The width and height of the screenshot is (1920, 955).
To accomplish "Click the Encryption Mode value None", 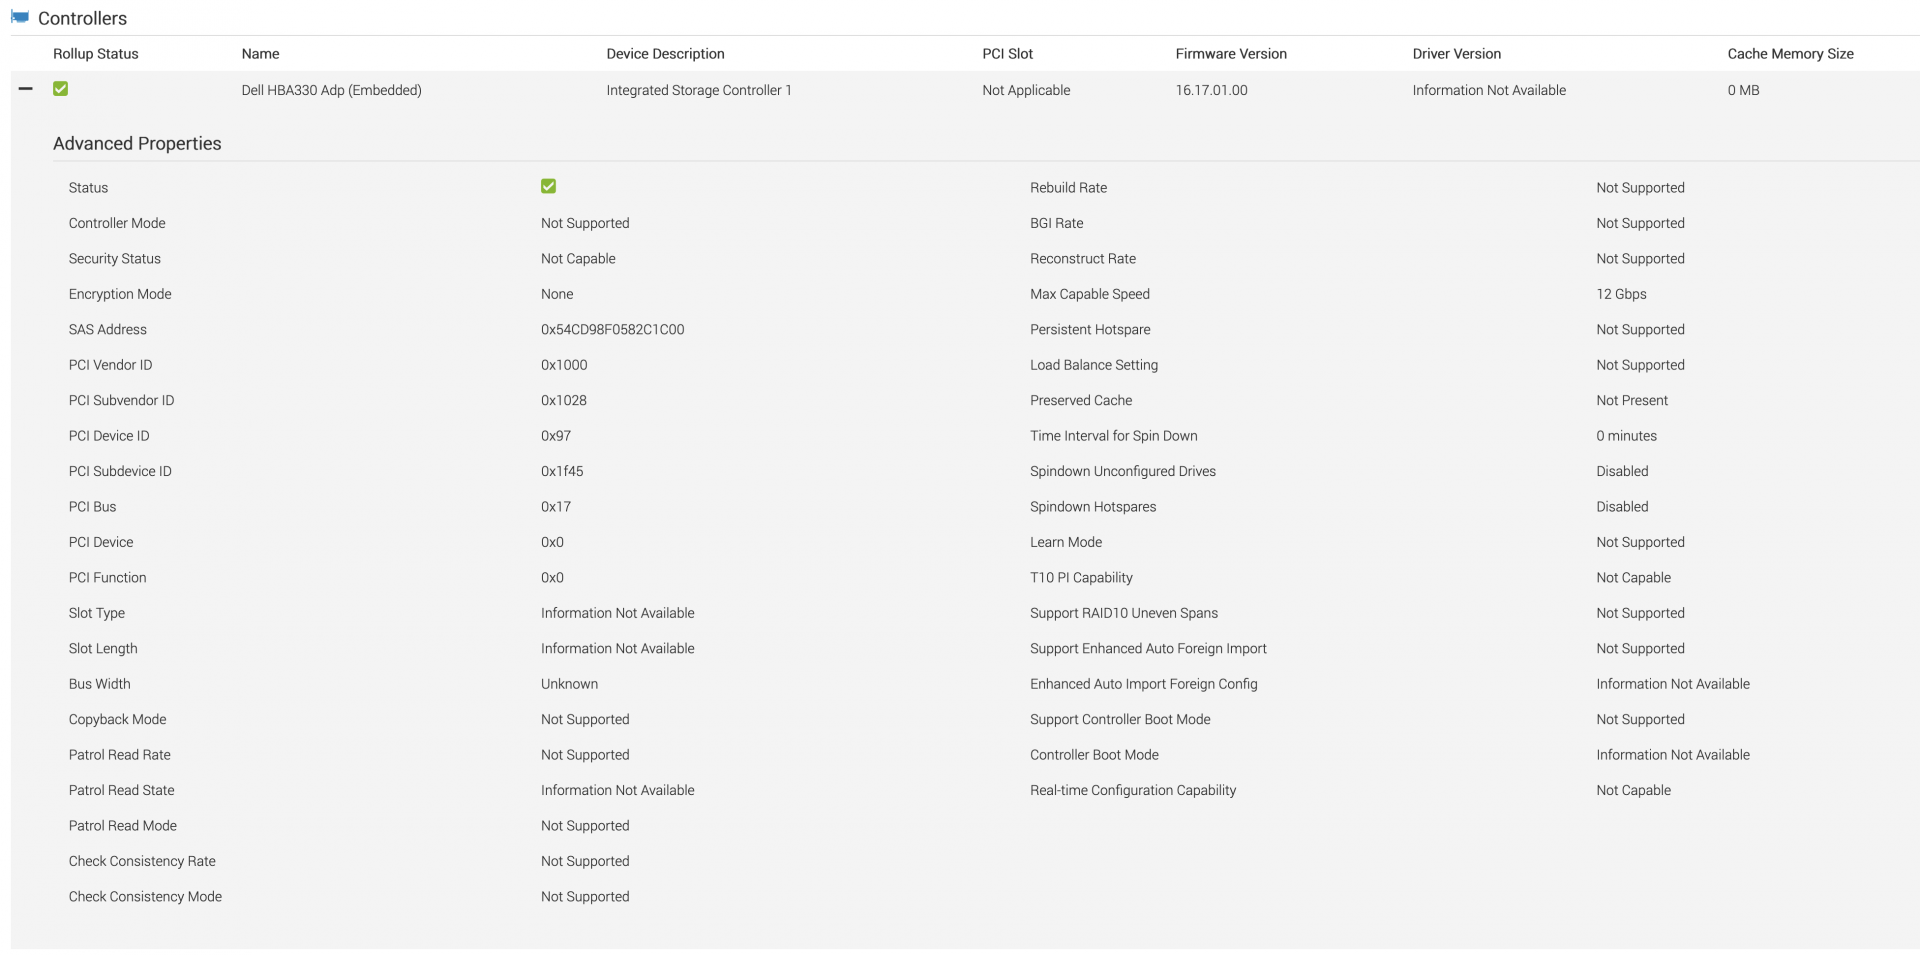I will pyautogui.click(x=557, y=294).
